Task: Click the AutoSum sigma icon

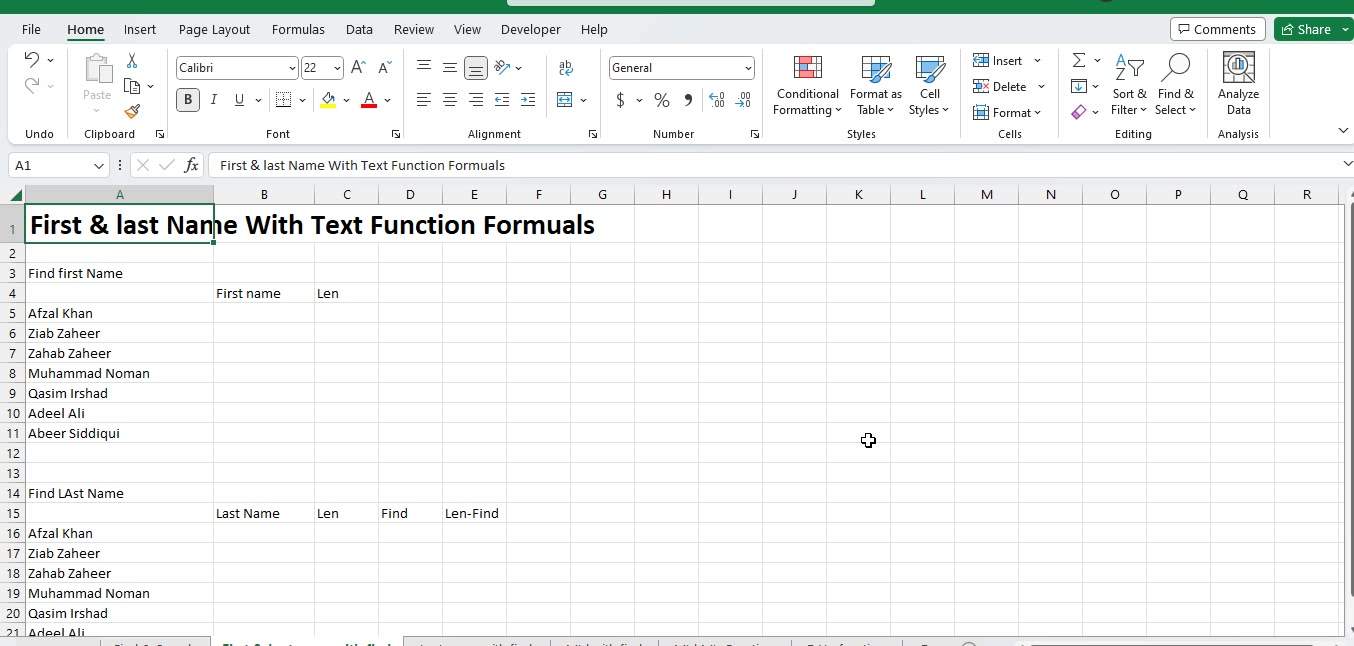Action: tap(1079, 61)
